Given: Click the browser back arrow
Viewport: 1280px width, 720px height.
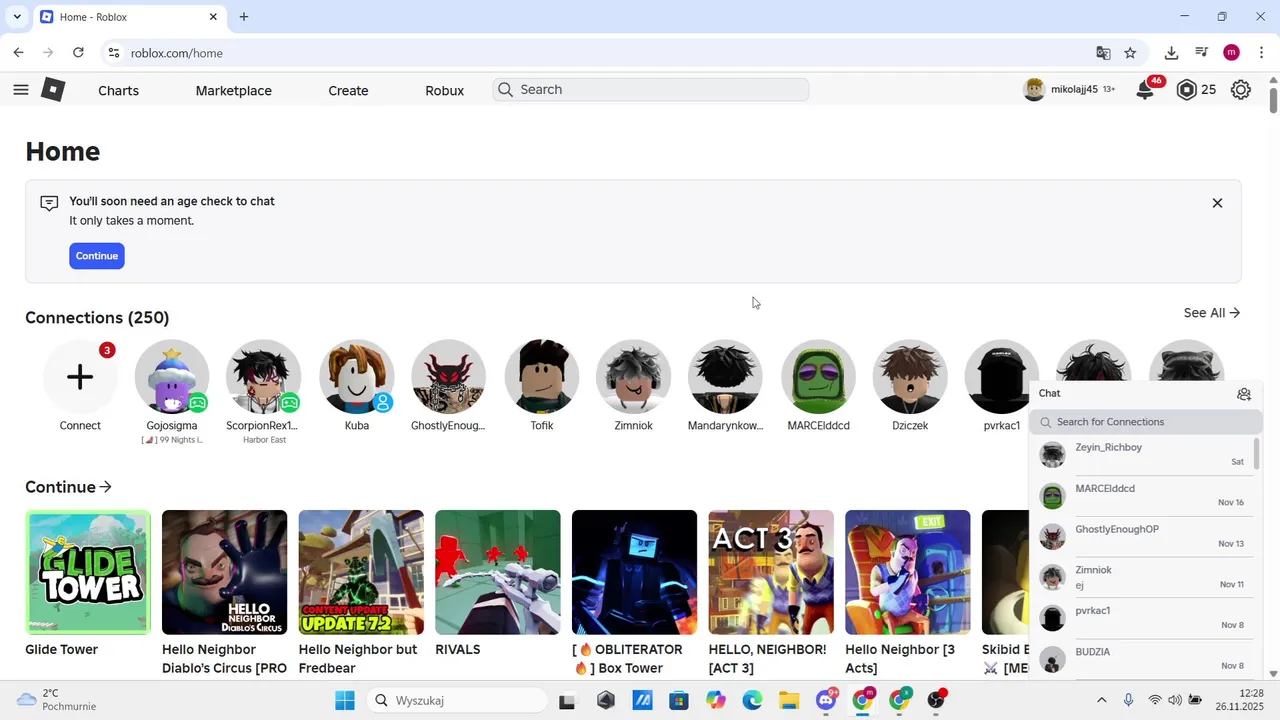Looking at the screenshot, I should click(x=18, y=53).
